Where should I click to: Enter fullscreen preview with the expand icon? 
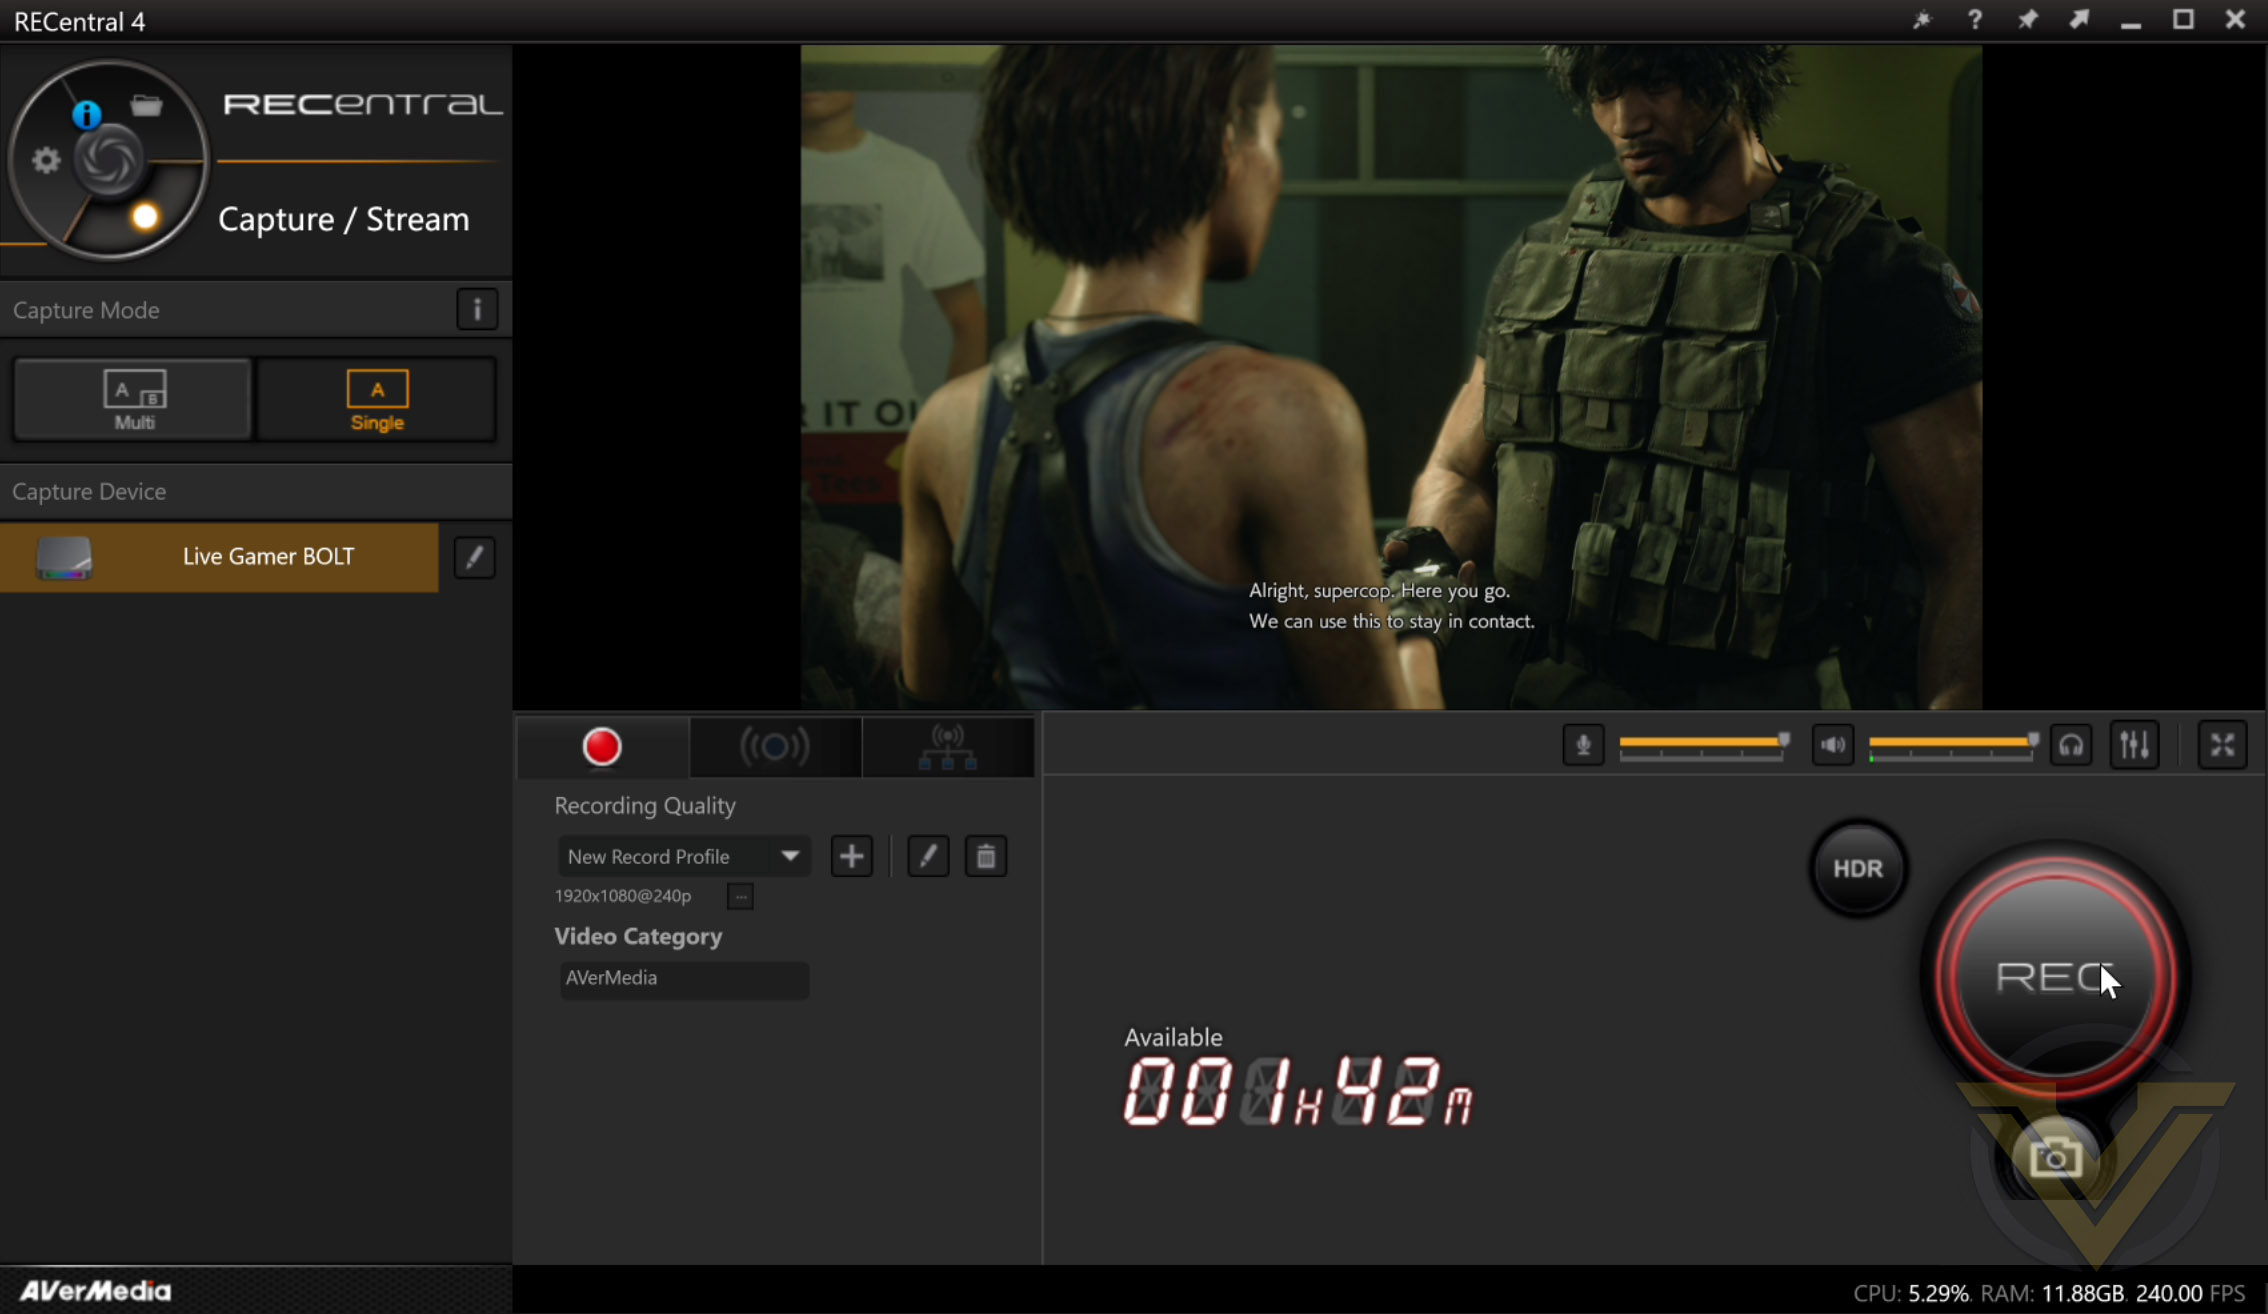click(x=2222, y=745)
